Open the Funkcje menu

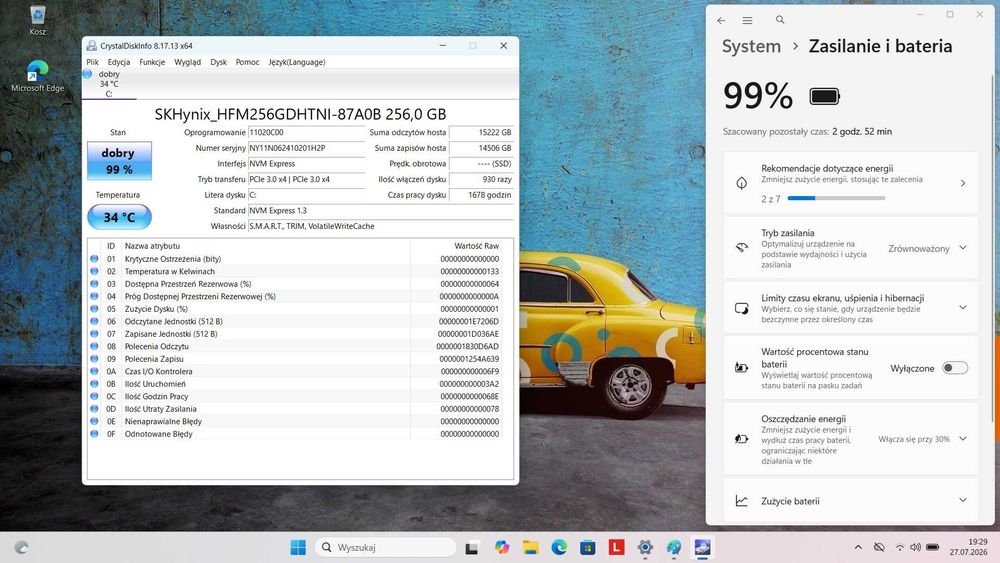click(x=152, y=62)
